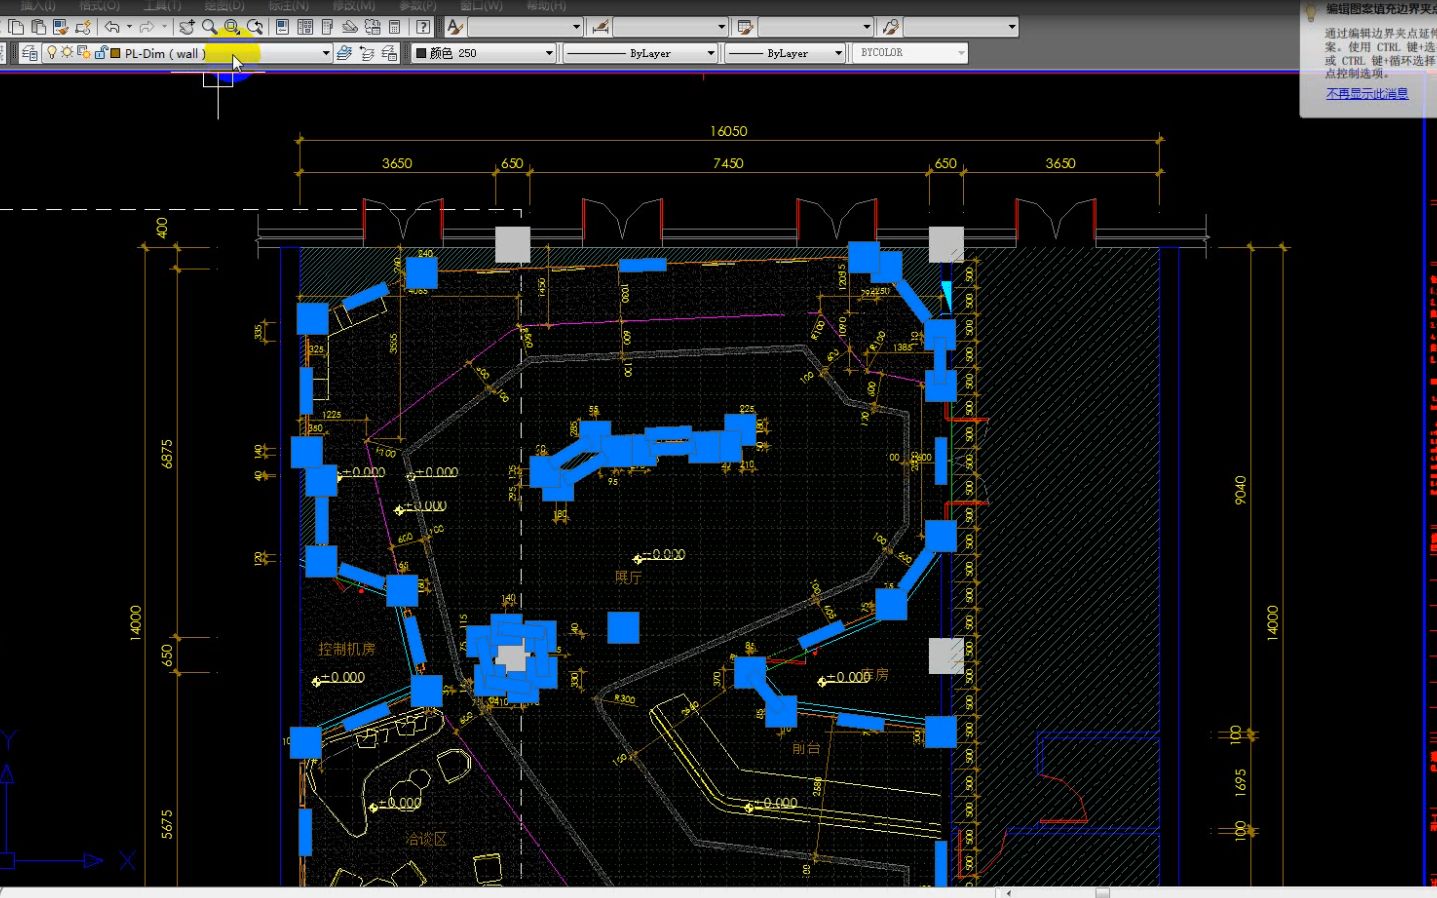Activate the Zoom realtime magnifier

209,27
